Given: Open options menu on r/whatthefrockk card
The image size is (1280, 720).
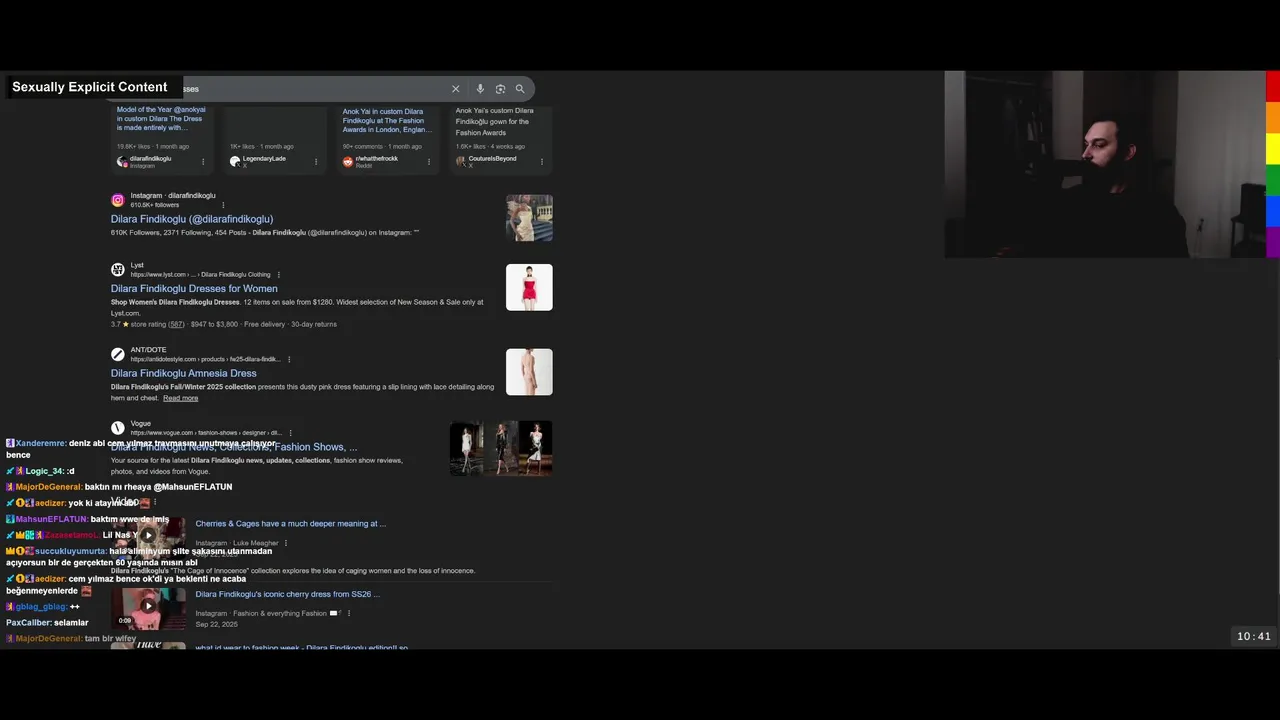Looking at the screenshot, I should pyautogui.click(x=429, y=161).
